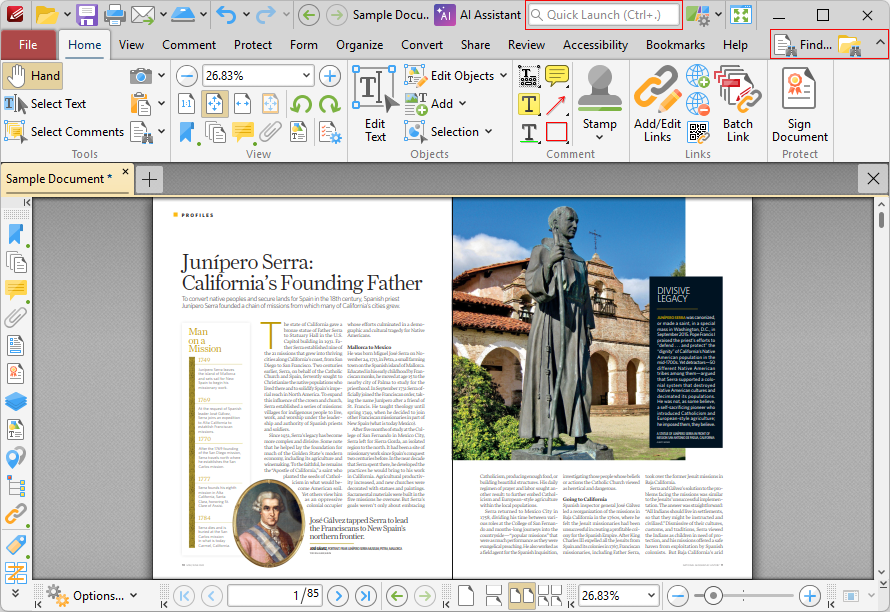Click the Save floppy disk icon
890x612 pixels.
pos(87,15)
